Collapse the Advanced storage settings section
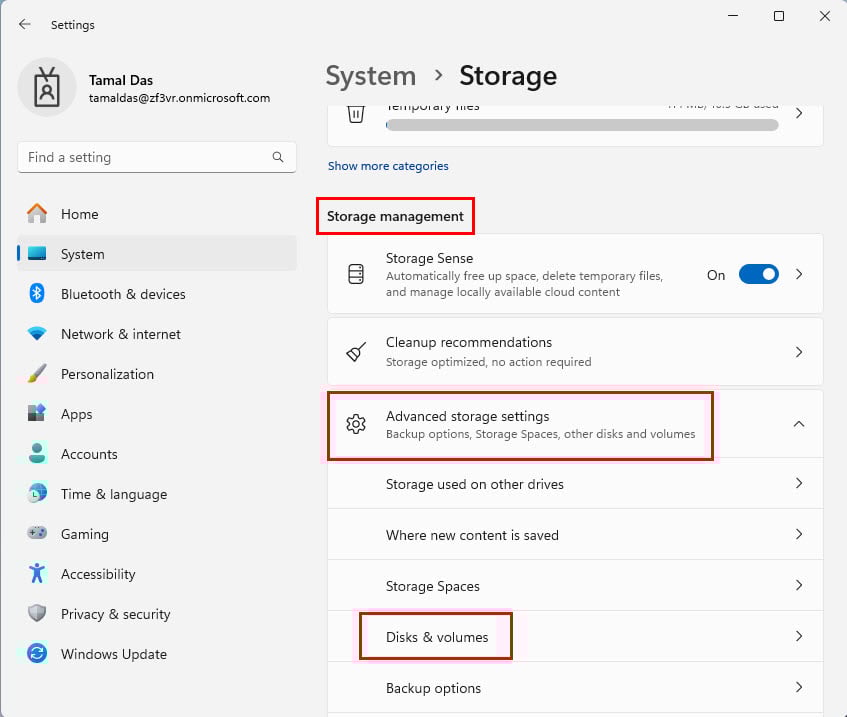Screen dimensions: 847x717 coord(798,424)
